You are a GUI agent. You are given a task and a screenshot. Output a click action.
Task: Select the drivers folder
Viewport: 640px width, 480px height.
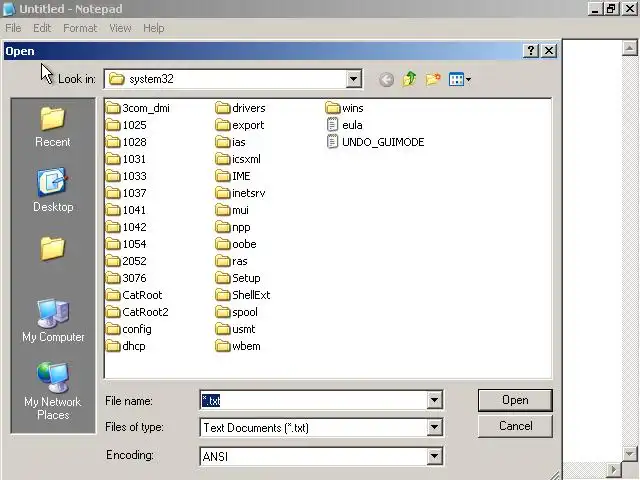[240, 108]
